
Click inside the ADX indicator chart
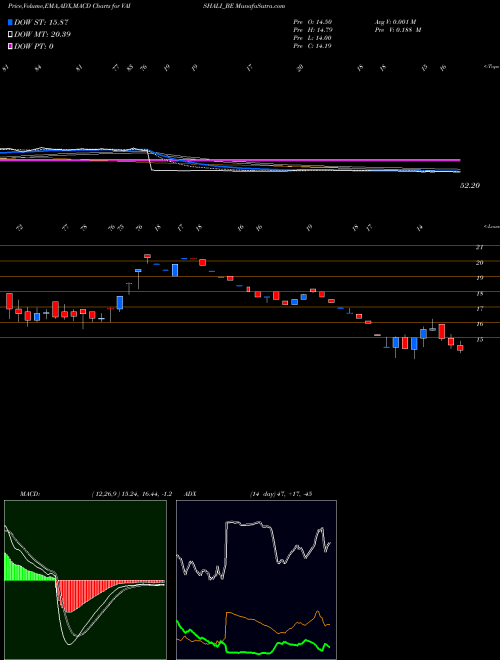click(x=256, y=580)
